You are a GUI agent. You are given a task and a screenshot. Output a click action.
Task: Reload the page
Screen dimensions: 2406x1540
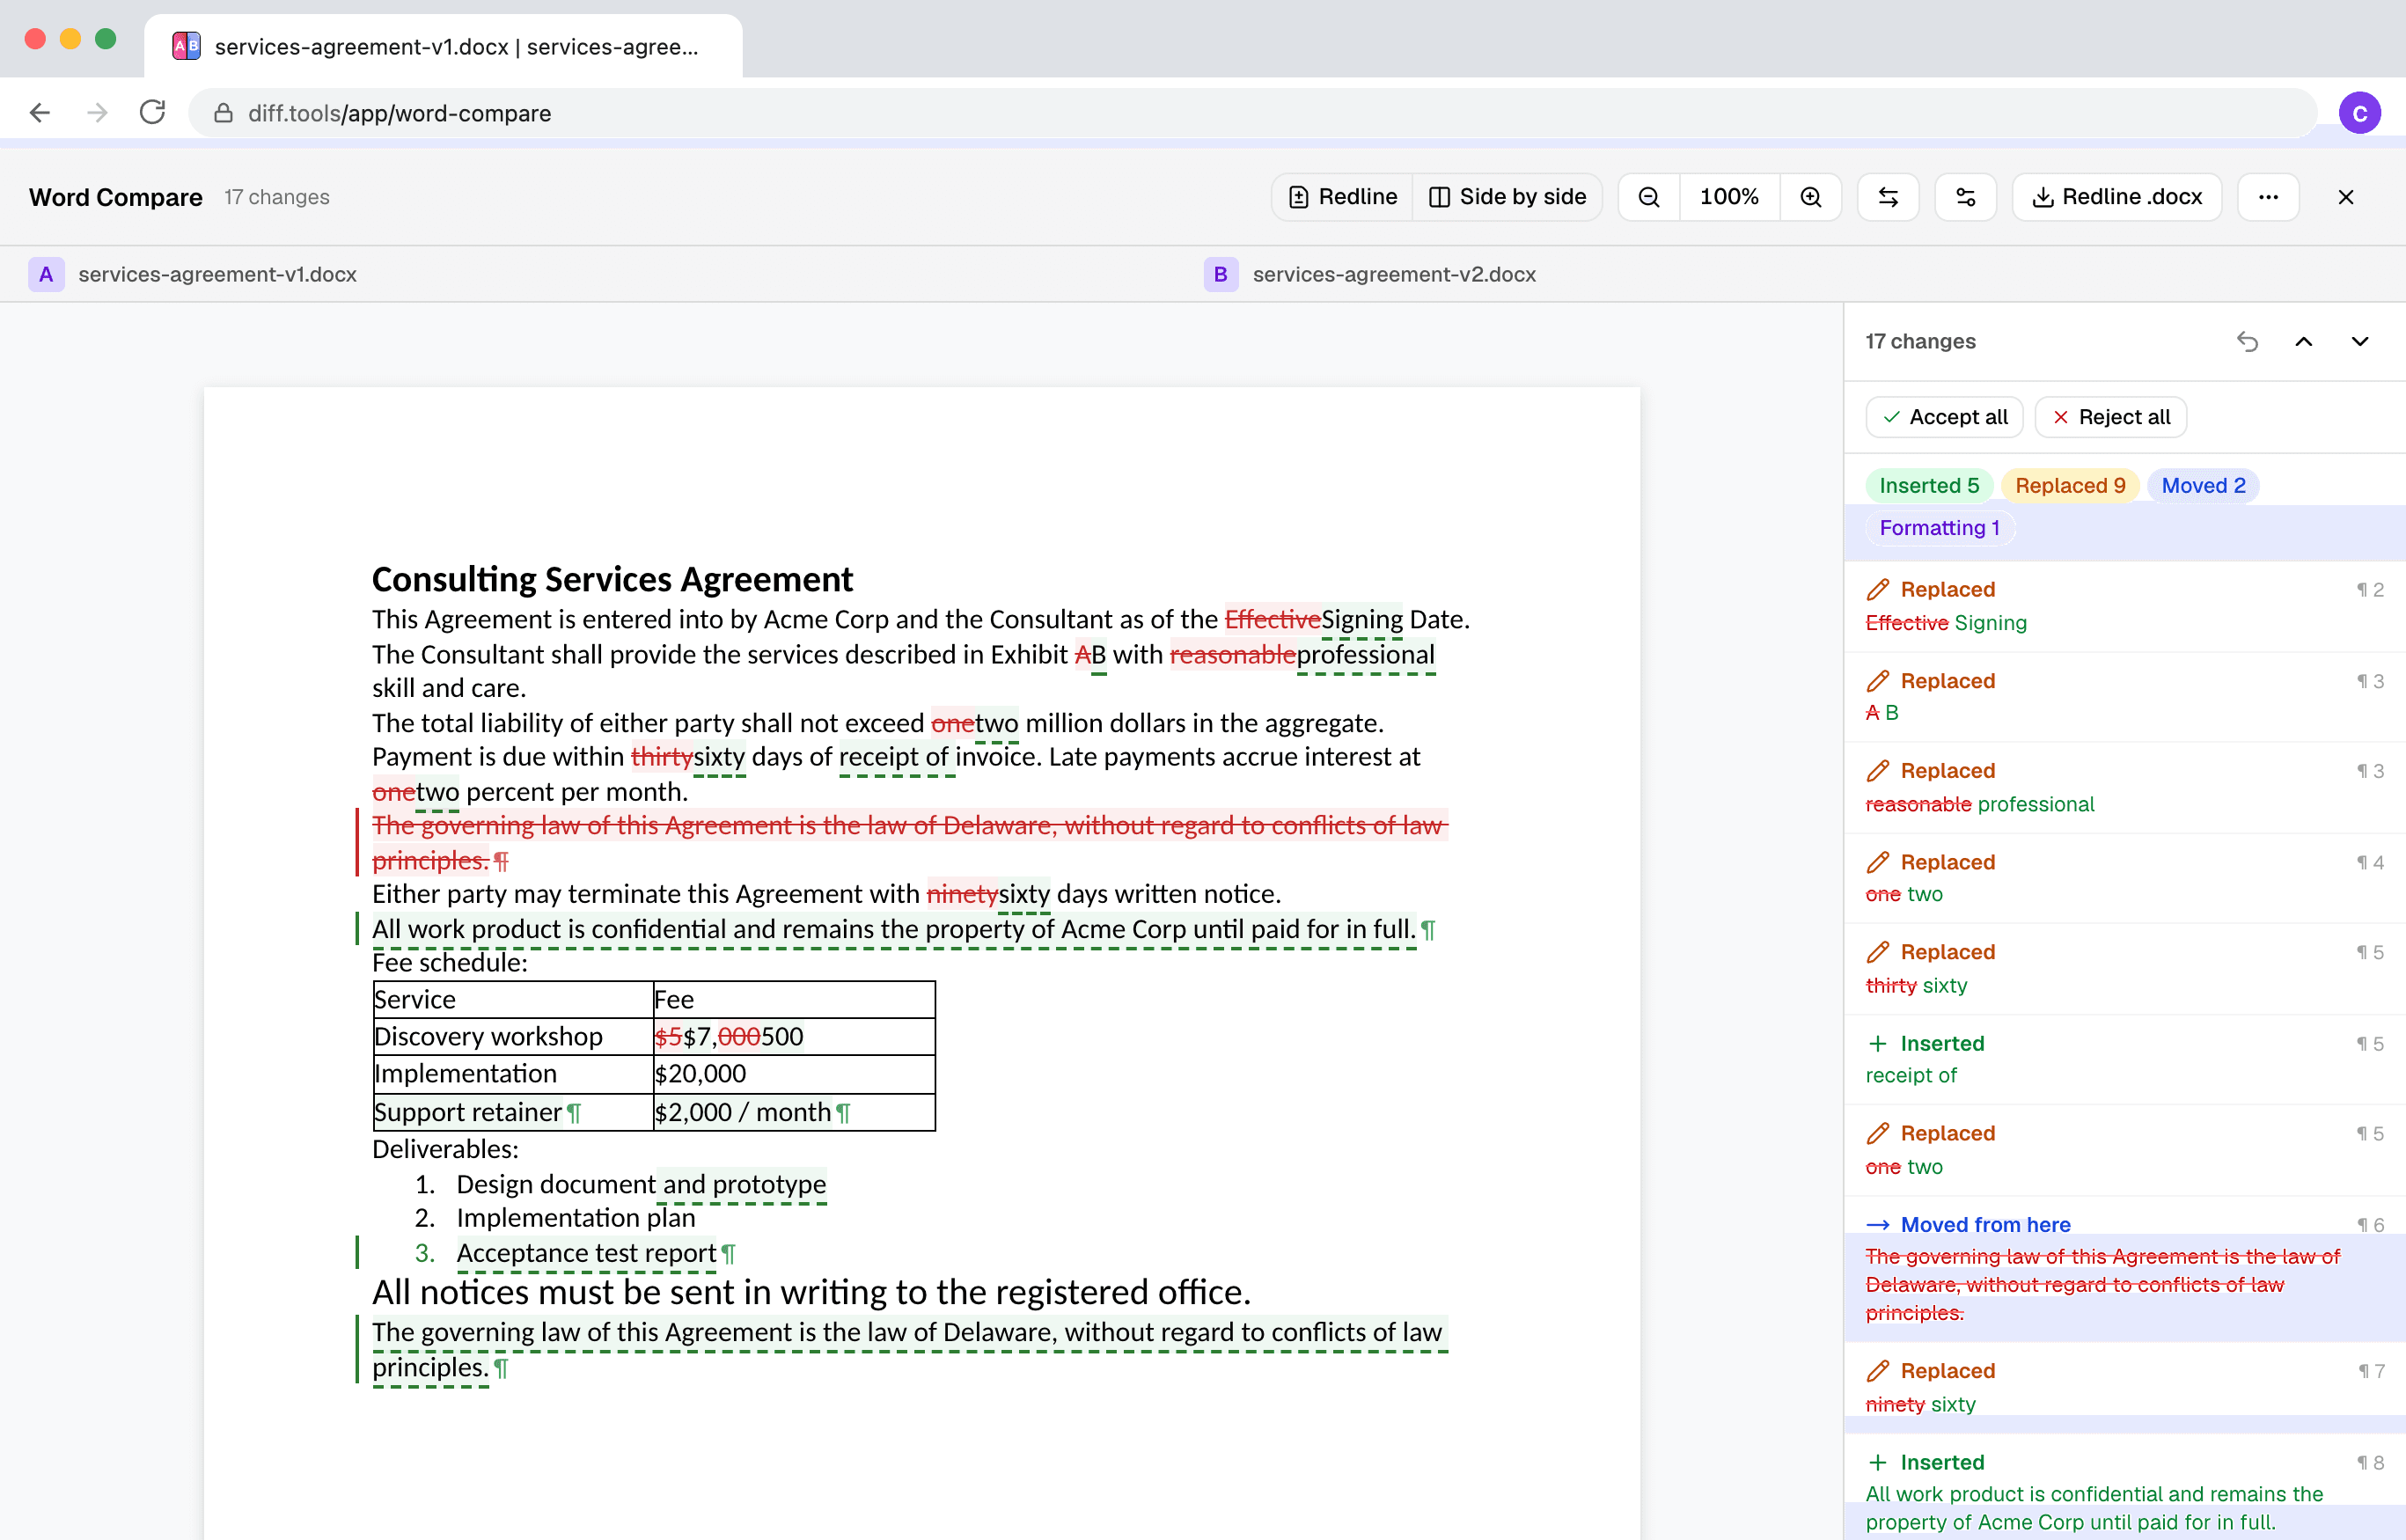[x=153, y=113]
